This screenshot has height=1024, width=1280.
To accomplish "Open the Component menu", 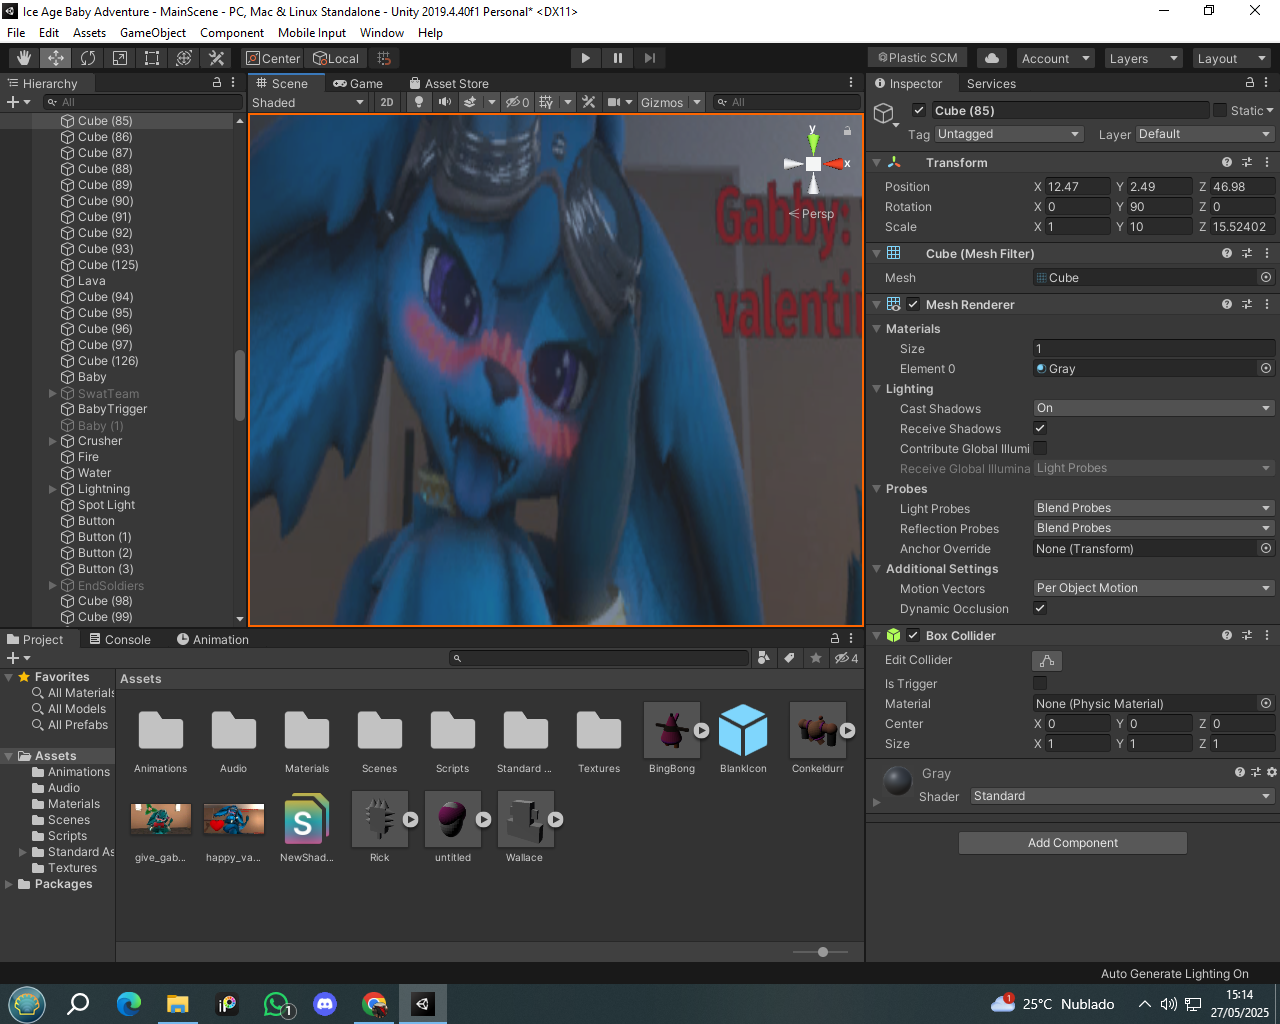I will pyautogui.click(x=232, y=33).
